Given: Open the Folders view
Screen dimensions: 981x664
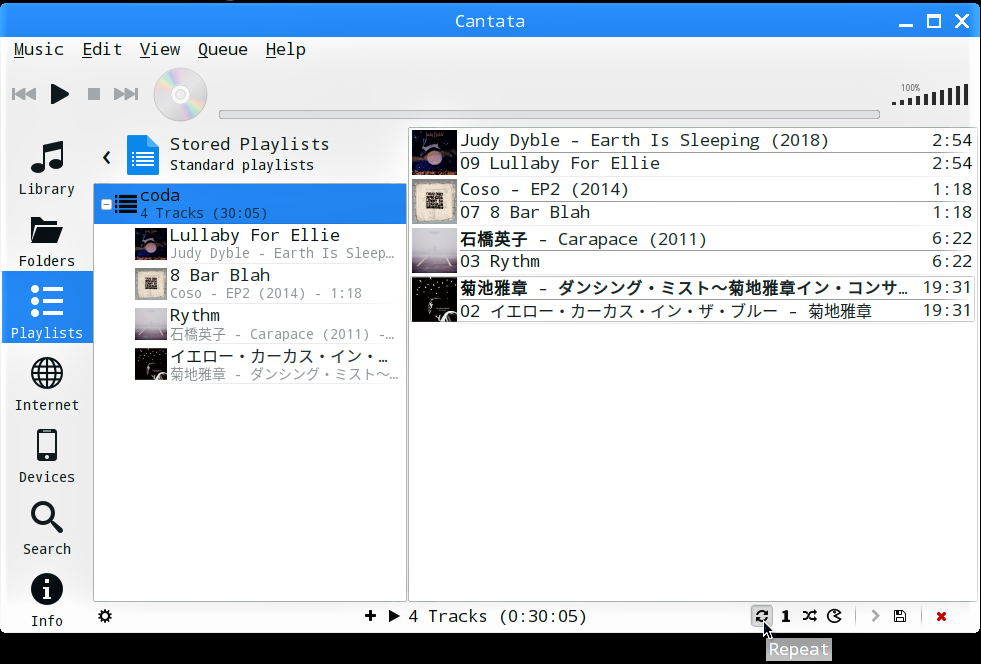Looking at the screenshot, I should click(x=47, y=242).
